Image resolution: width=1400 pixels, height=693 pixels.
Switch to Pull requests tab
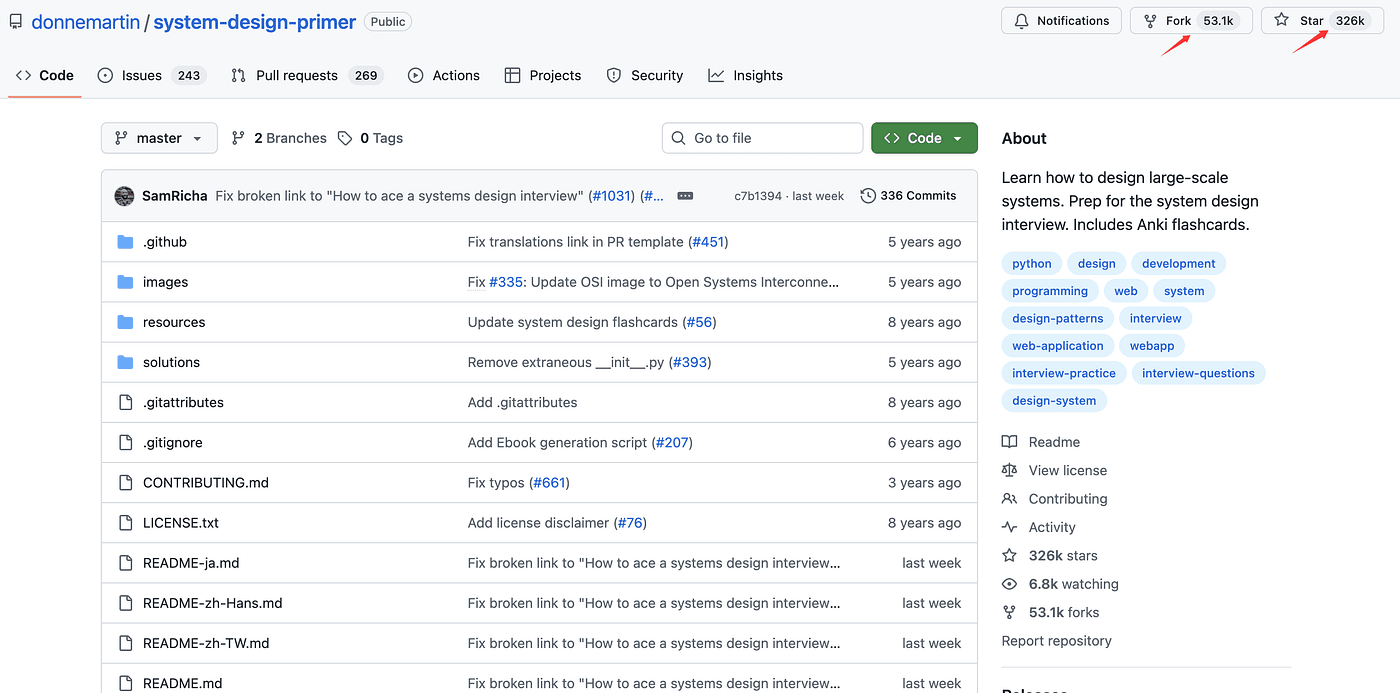(296, 76)
